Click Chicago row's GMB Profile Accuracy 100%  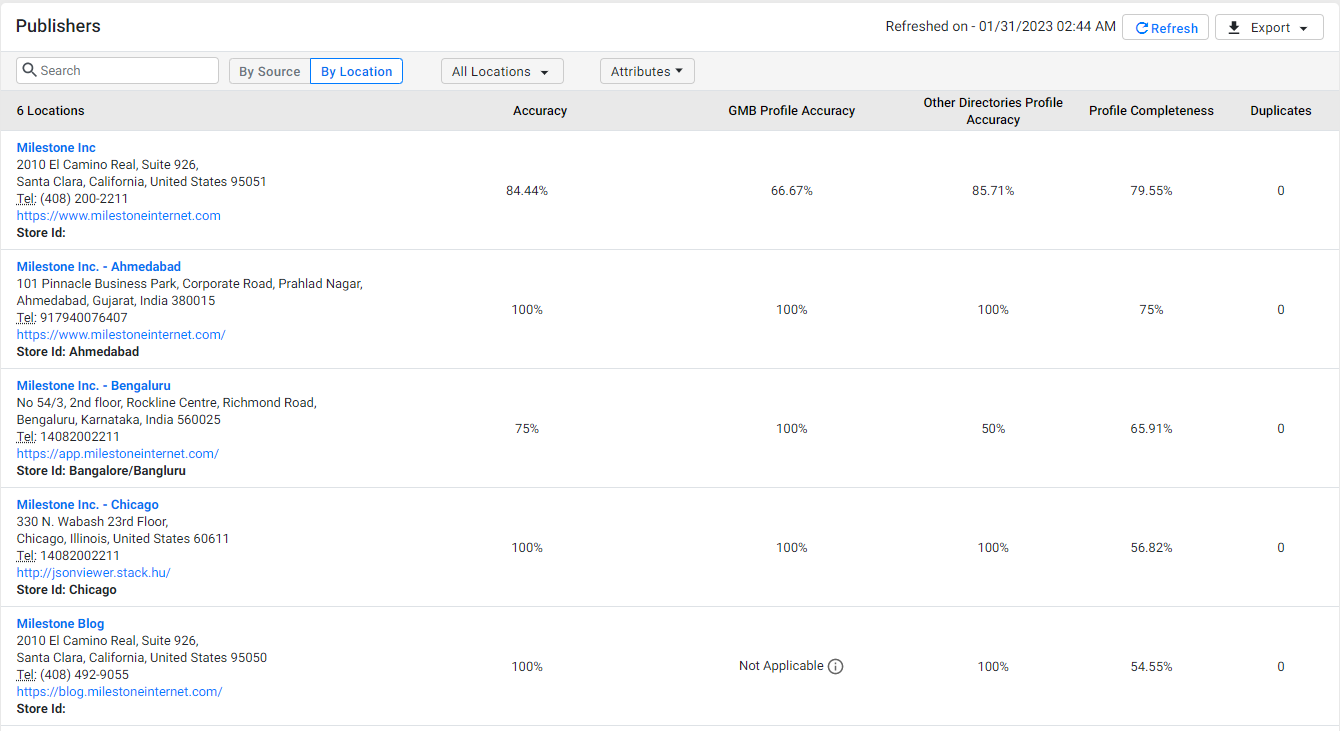(x=792, y=548)
